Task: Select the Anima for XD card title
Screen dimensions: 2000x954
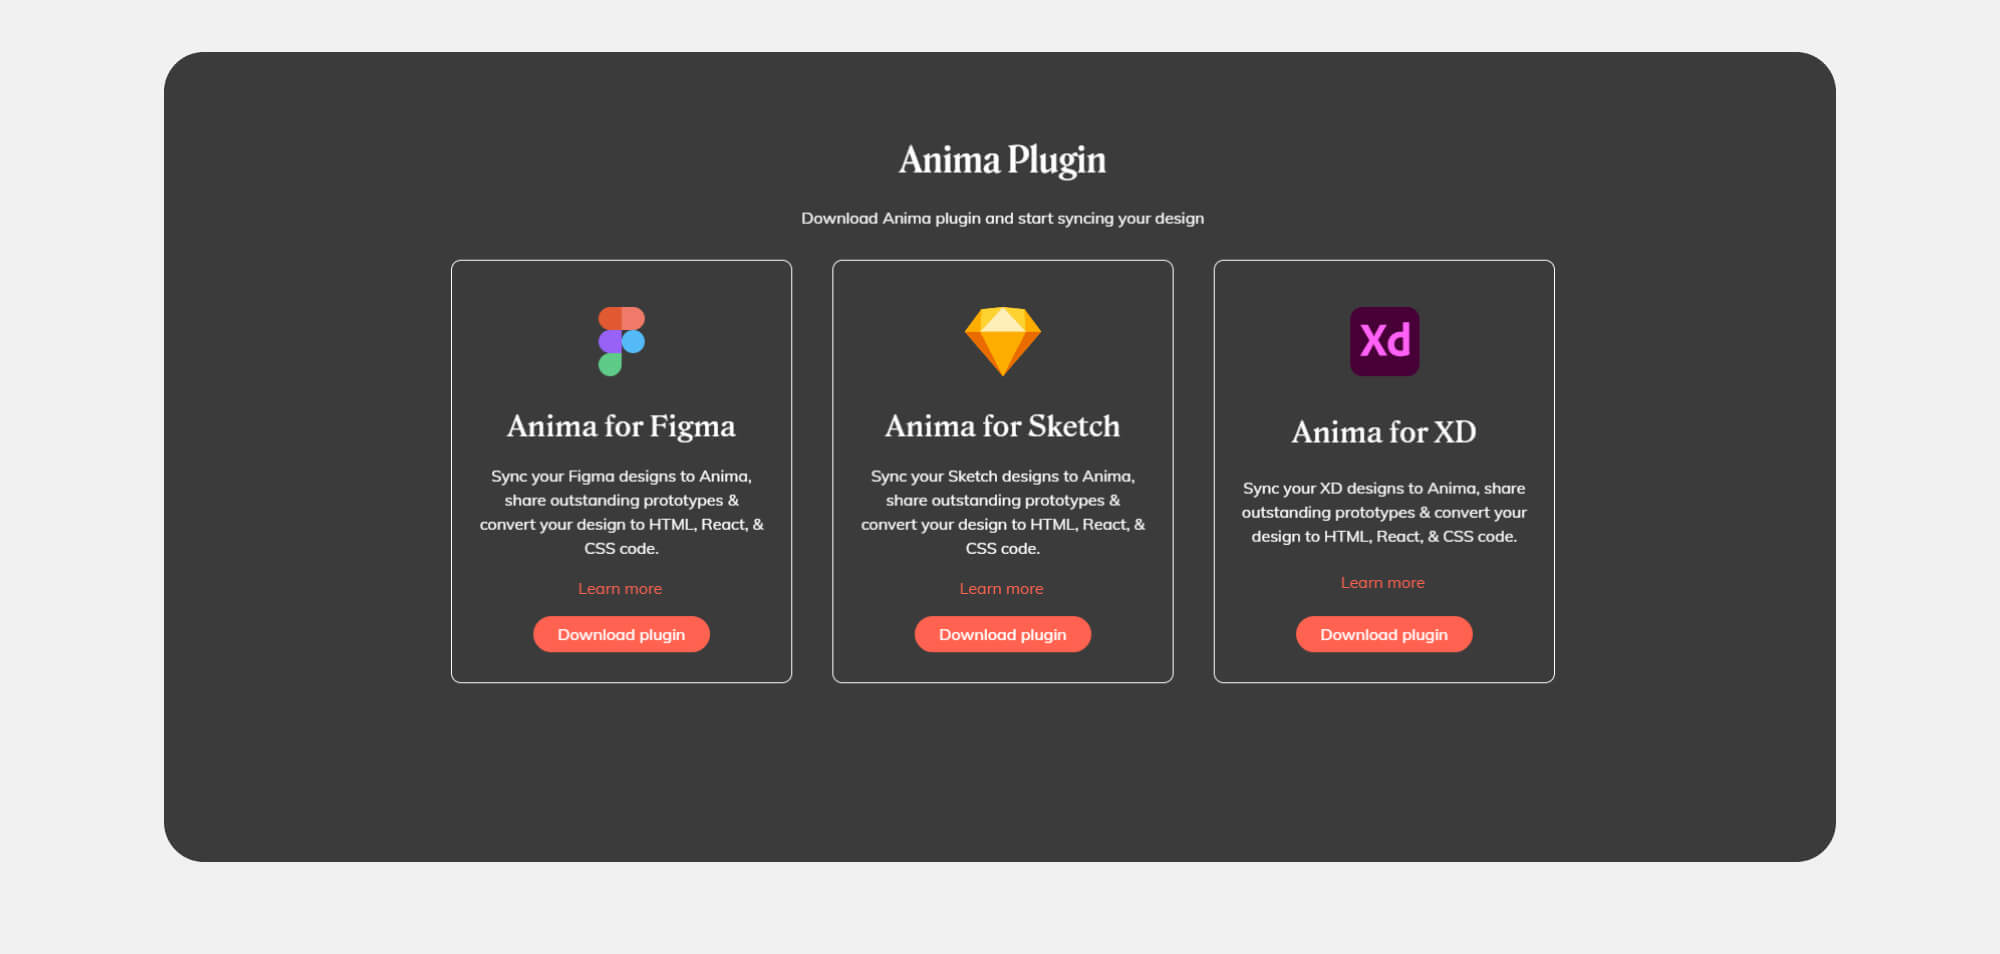Action: click(1383, 431)
